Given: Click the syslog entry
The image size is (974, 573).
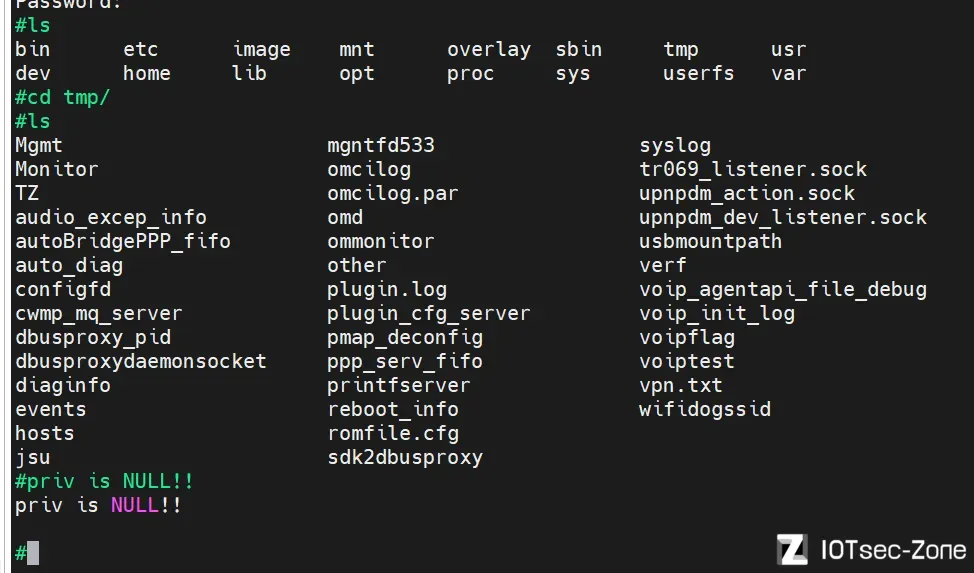Looking at the screenshot, I should [675, 145].
